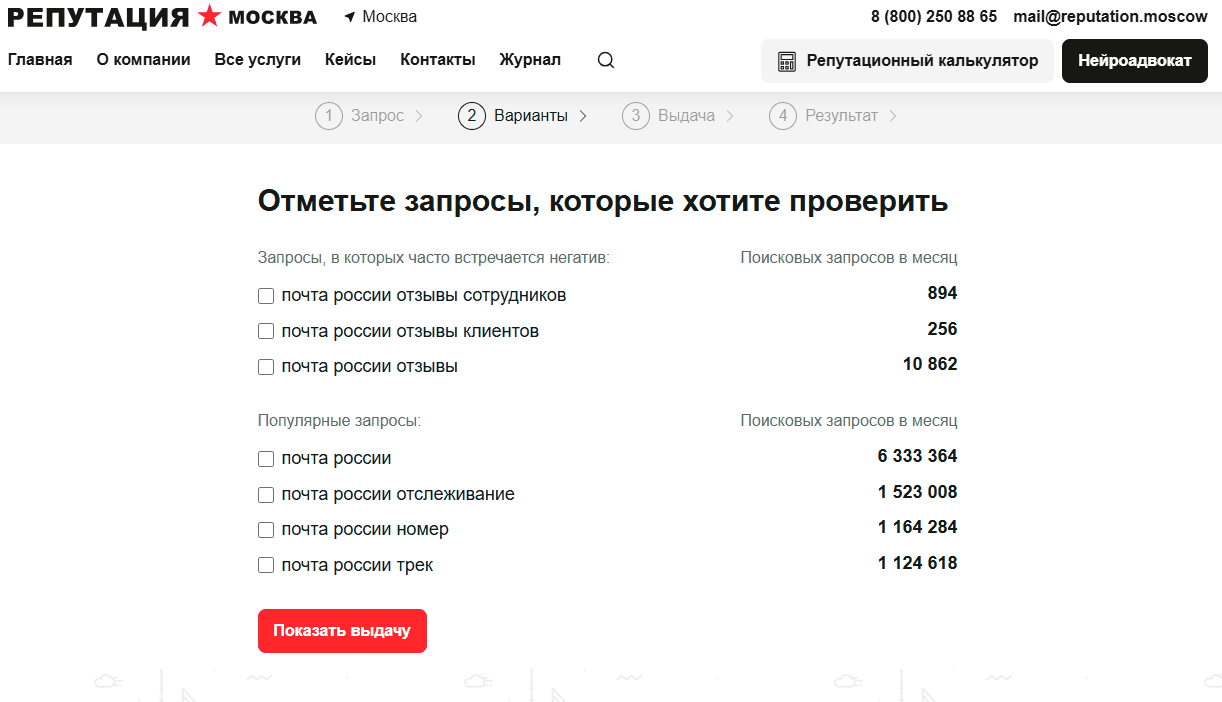Image resolution: width=1222 pixels, height=702 pixels.
Task: Click the step 1 circle Запрос
Action: click(x=329, y=116)
